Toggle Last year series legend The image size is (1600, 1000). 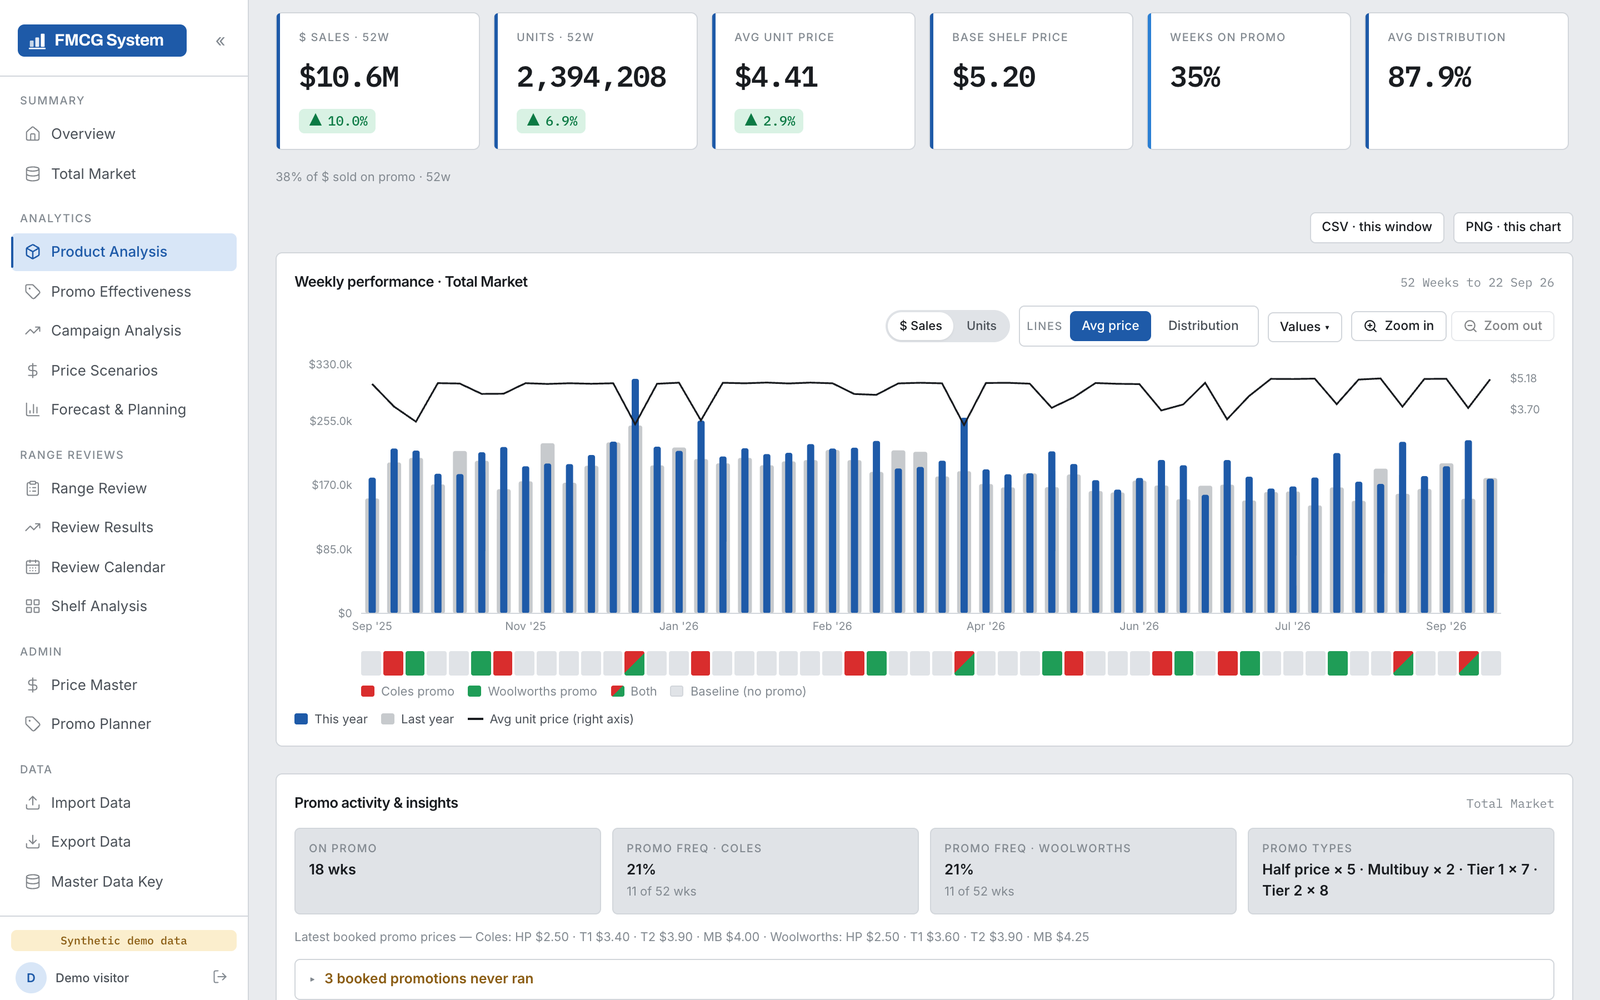pos(418,719)
